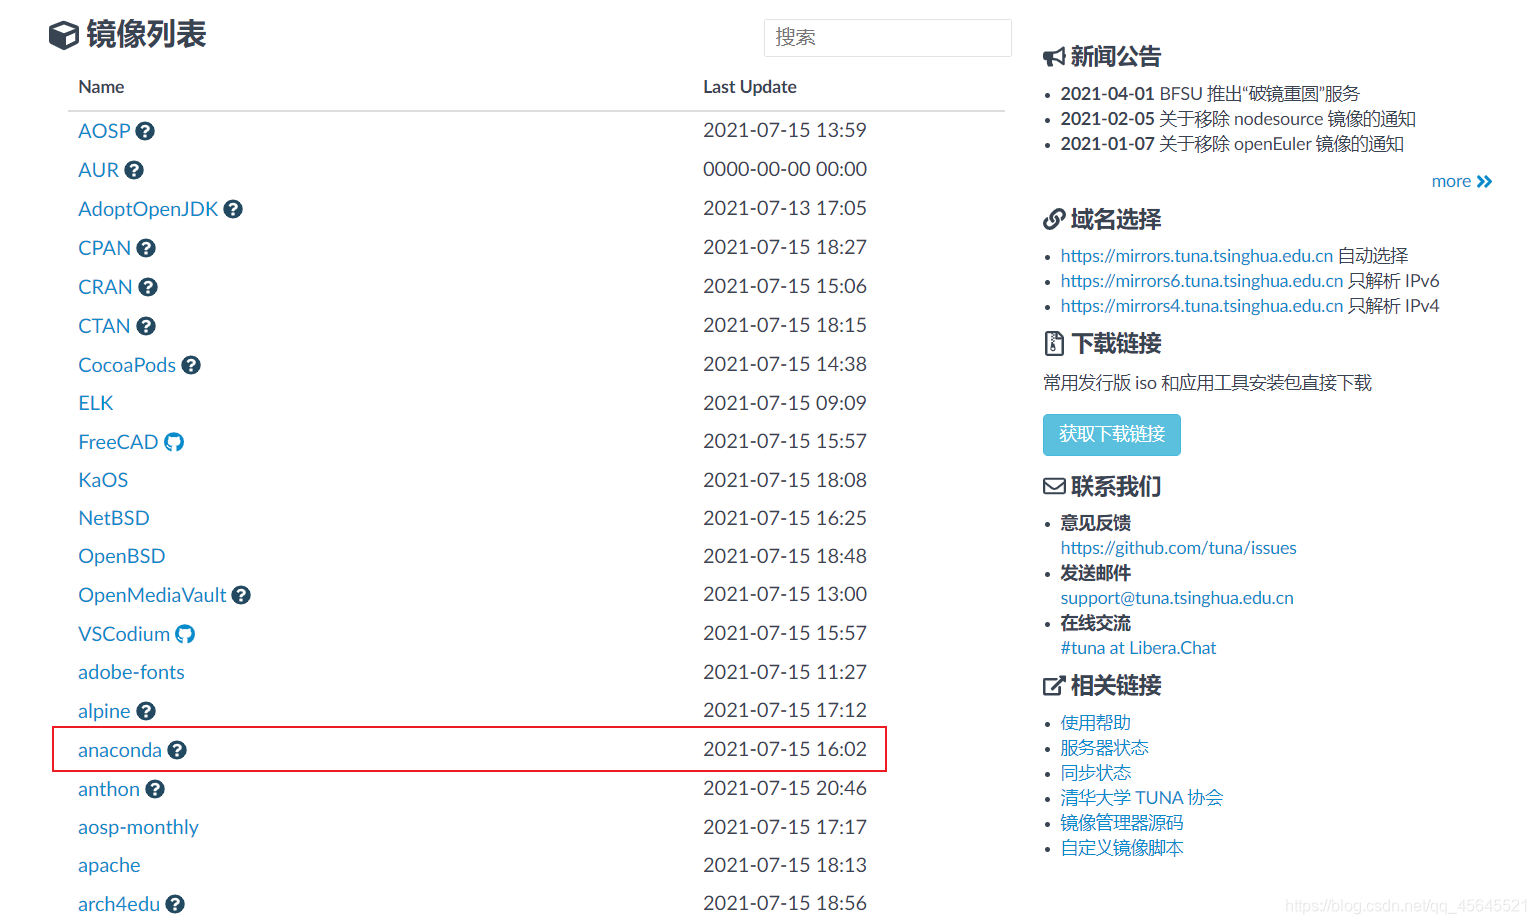Screen dimensions: 1536x924
Task: Click the 获取下载链接 download button
Action: tap(1112, 435)
